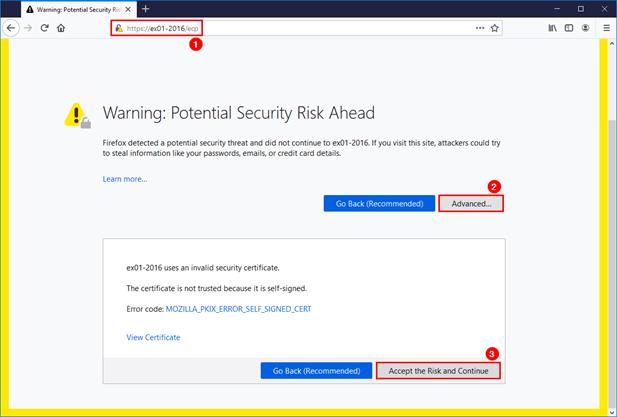Open the Firefox home page
Image resolution: width=617 pixels, height=417 pixels.
click(x=61, y=28)
